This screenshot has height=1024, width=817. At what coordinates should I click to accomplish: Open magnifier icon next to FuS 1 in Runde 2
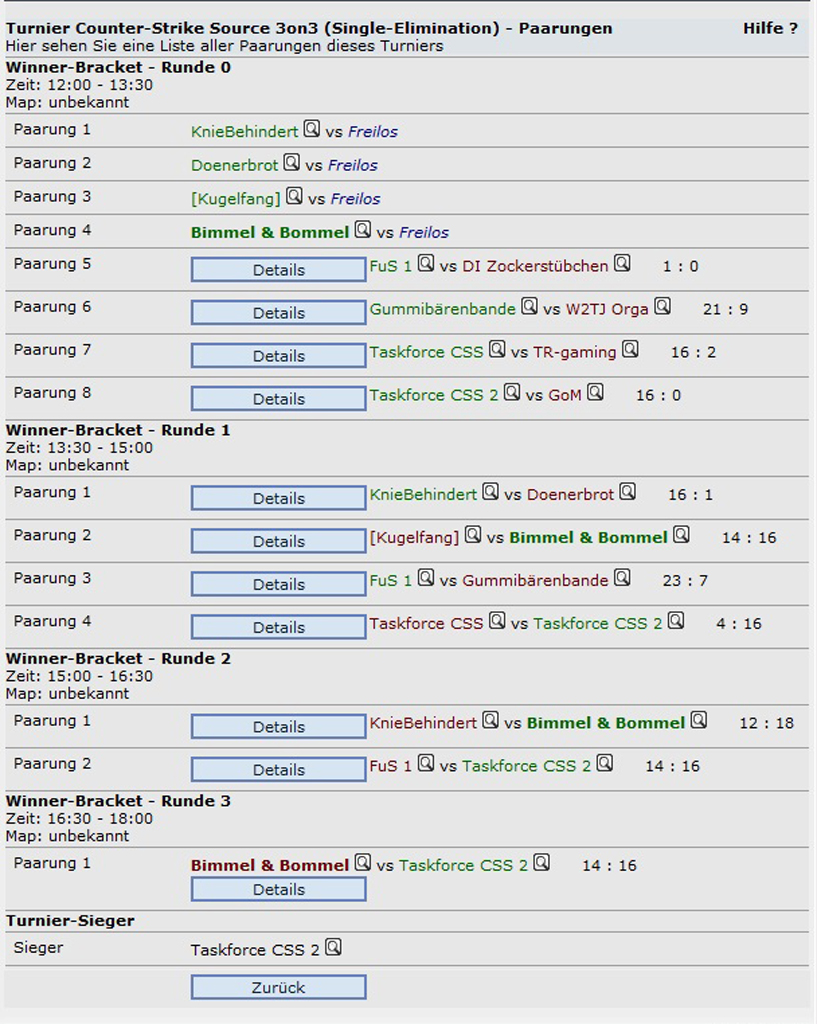426,763
